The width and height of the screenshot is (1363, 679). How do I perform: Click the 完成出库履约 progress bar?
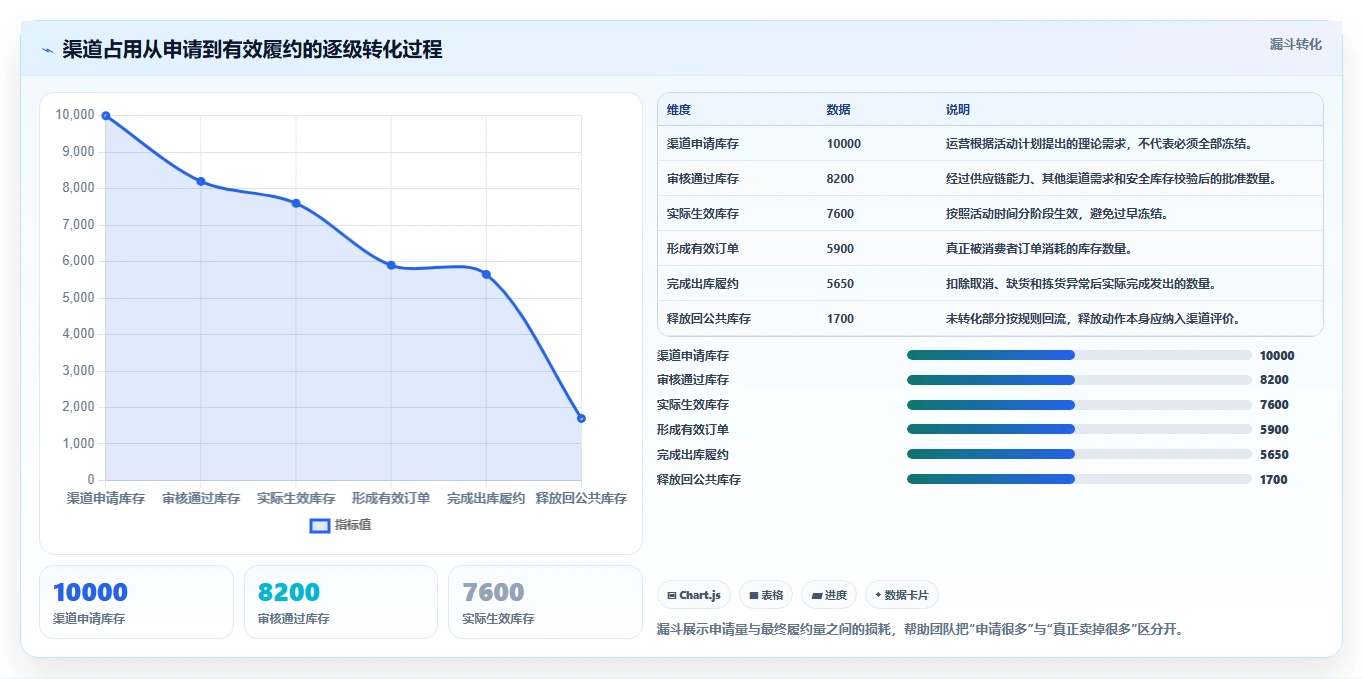(x=1079, y=454)
